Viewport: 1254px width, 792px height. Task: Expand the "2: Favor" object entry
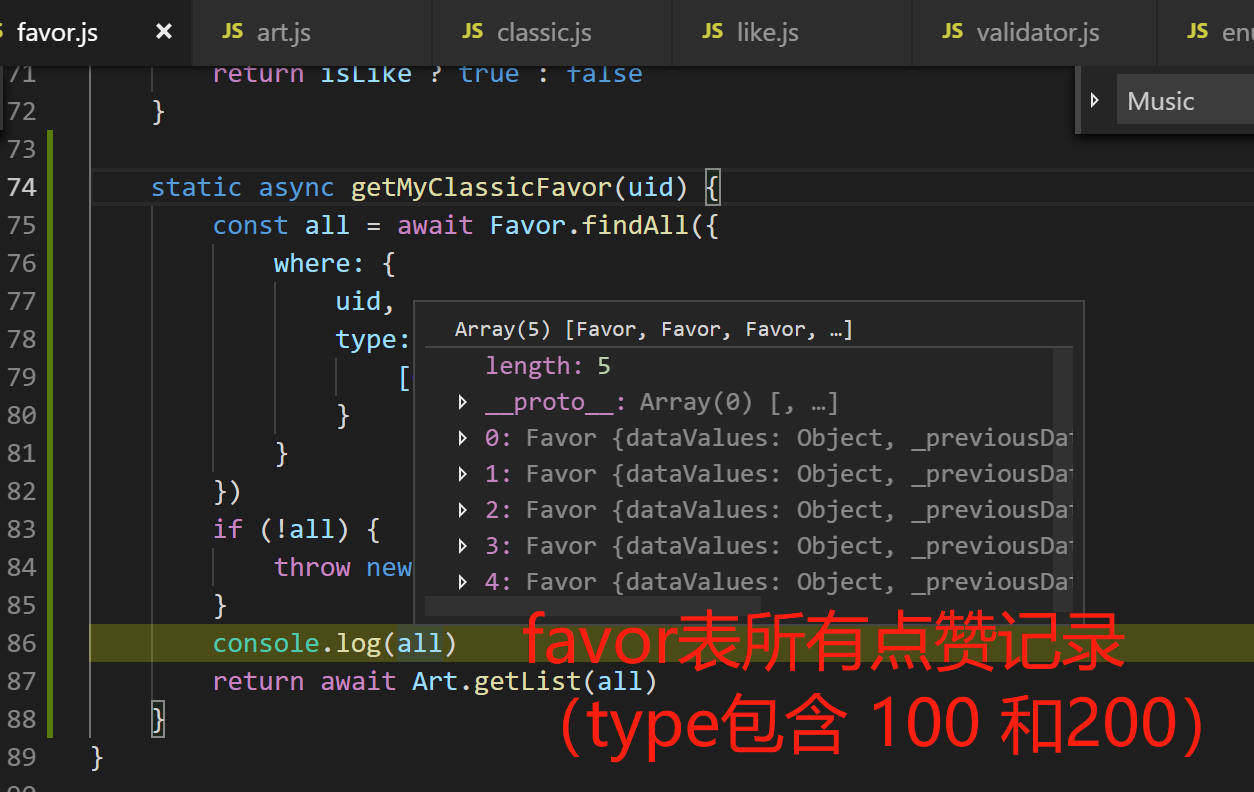click(462, 509)
